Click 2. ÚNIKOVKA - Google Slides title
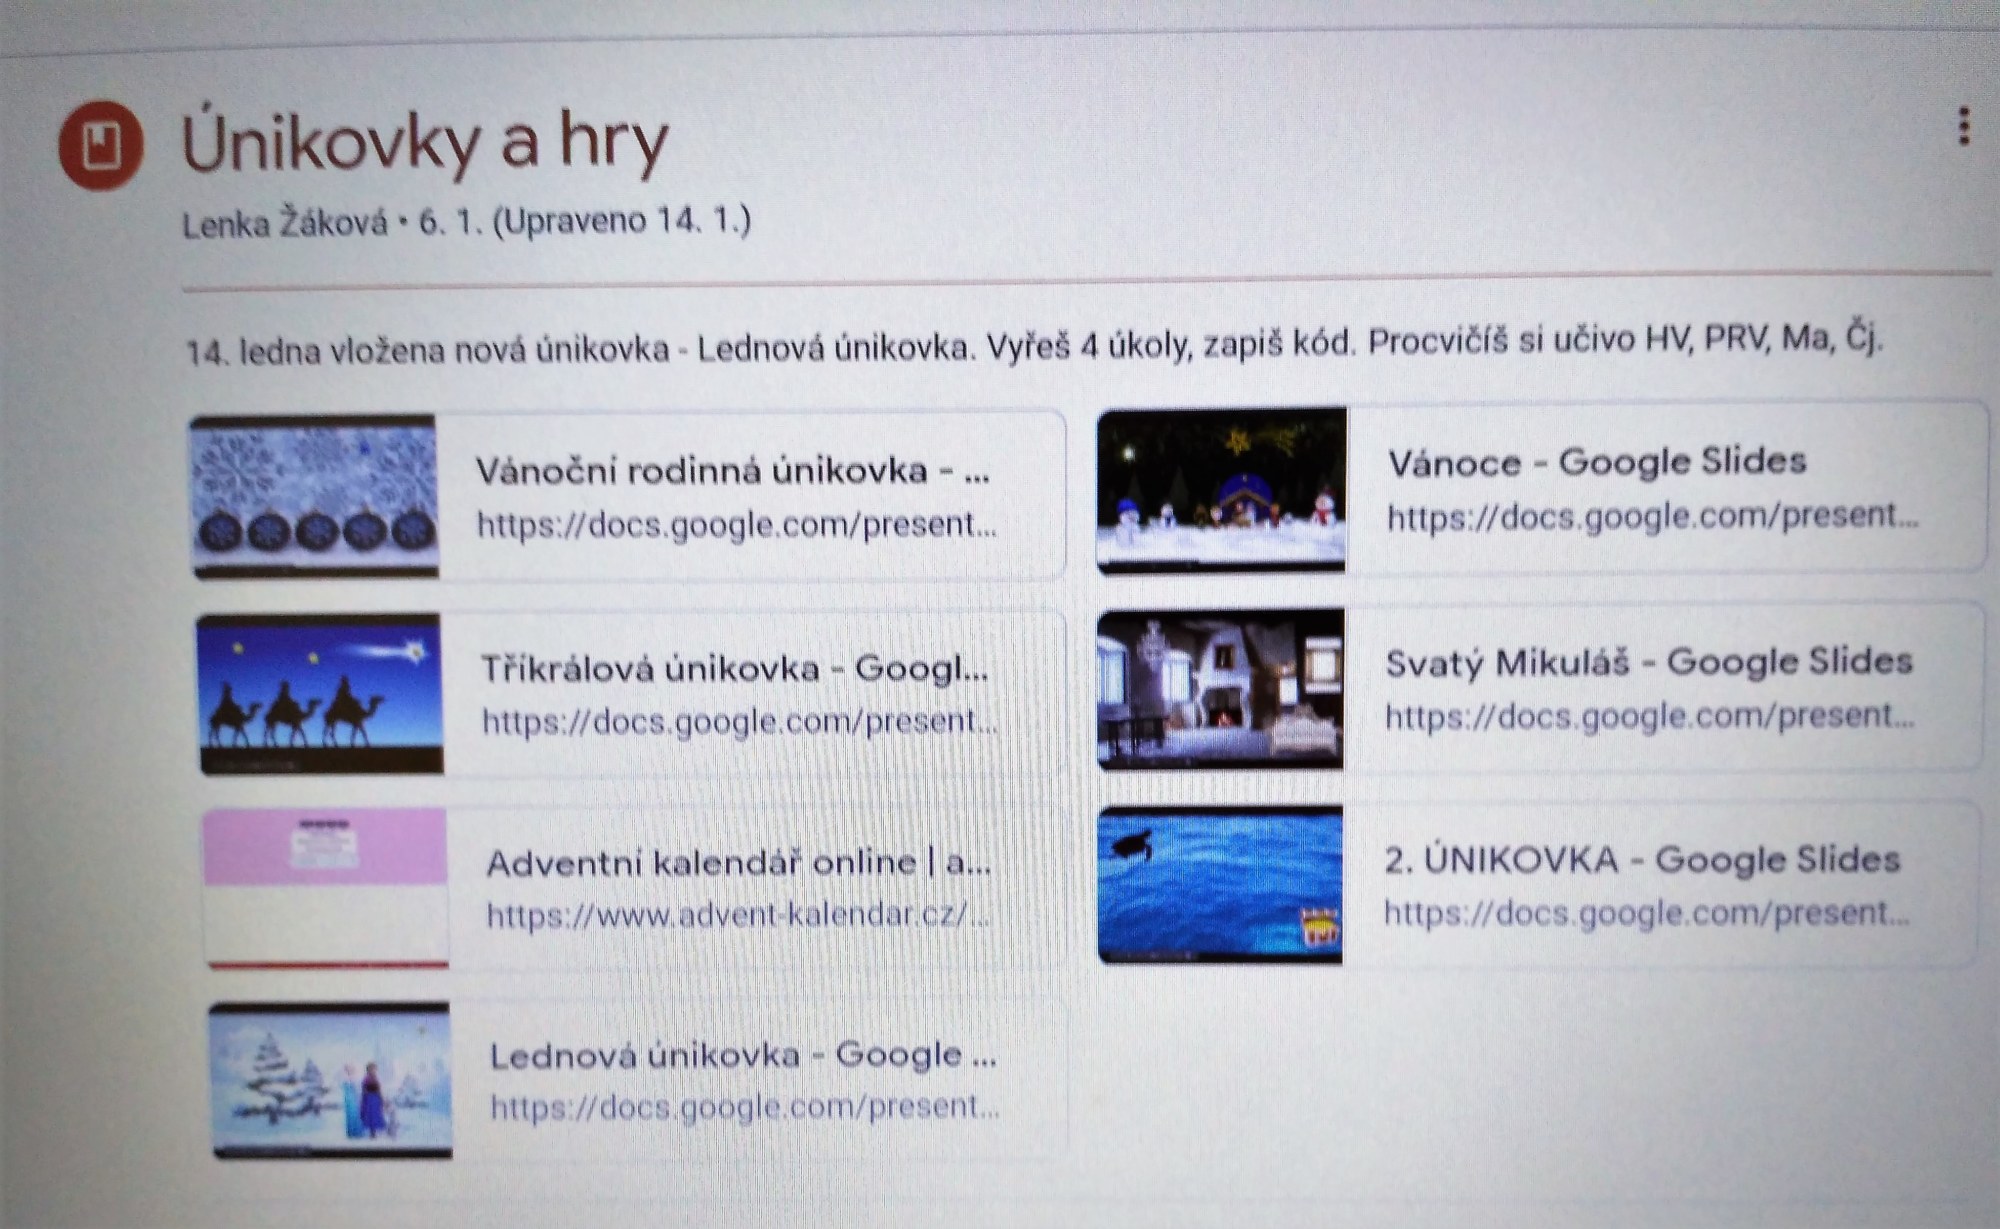Screen dimensions: 2000x1229 tap(1641, 860)
